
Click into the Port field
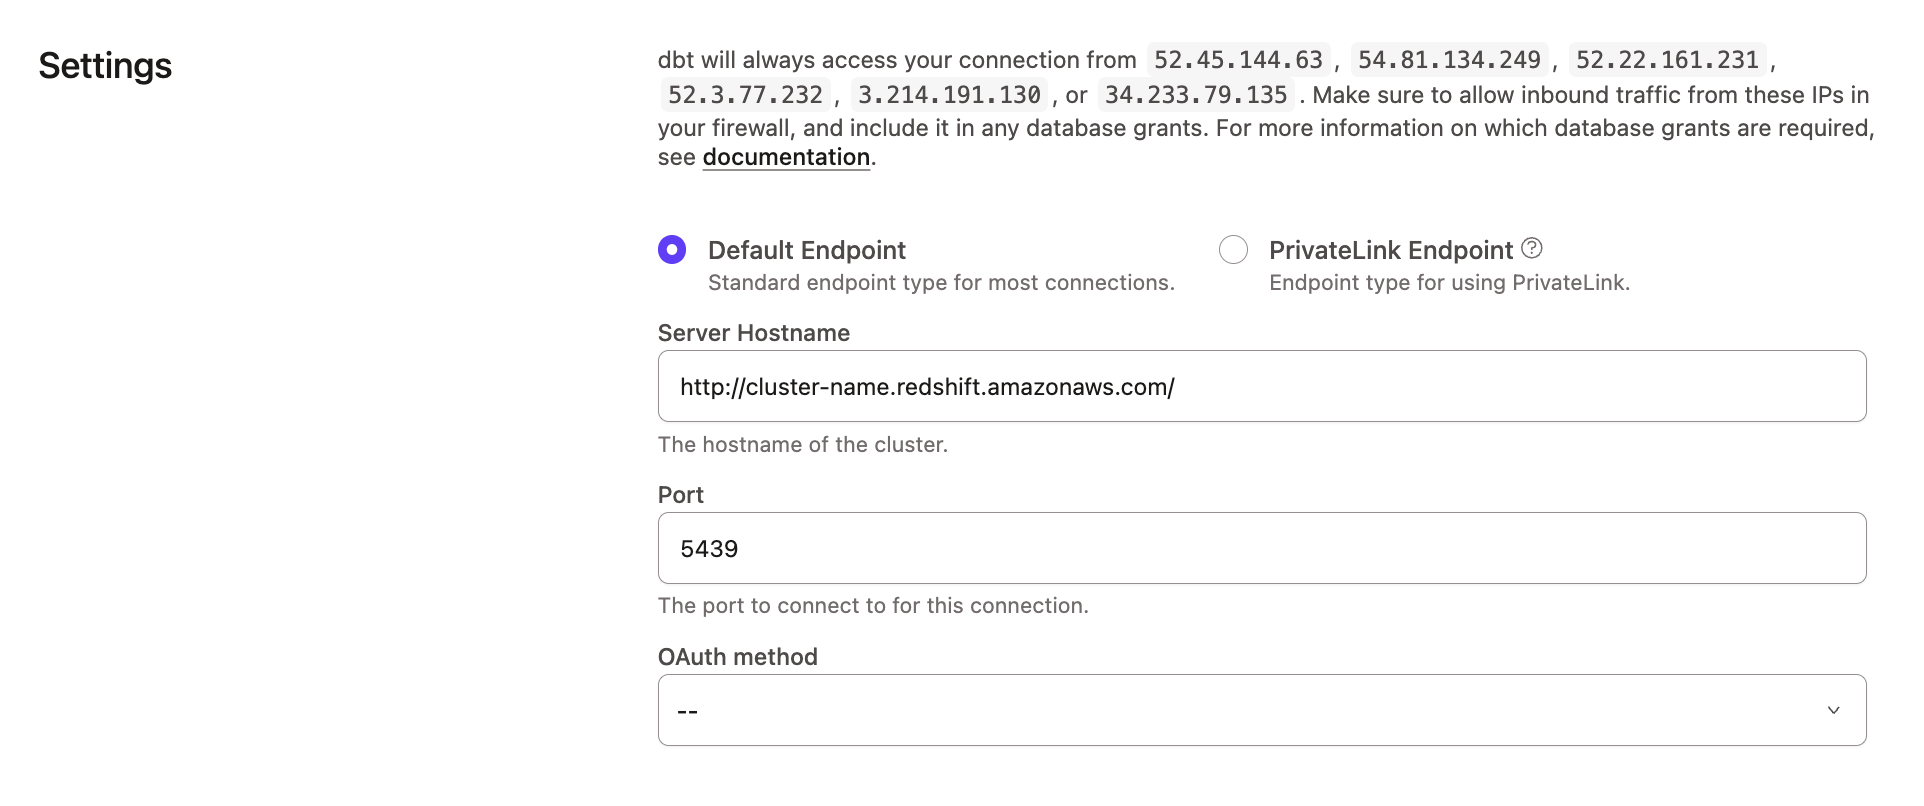1260,548
